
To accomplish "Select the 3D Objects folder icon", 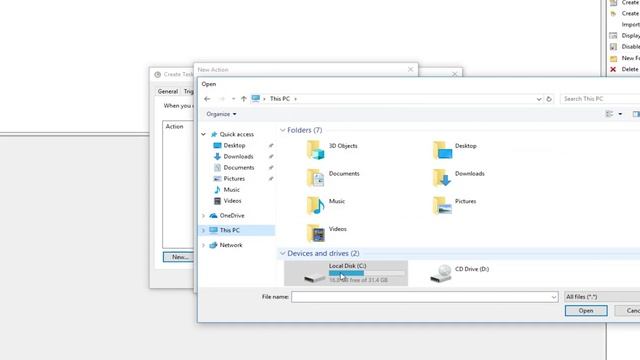I will click(x=316, y=150).
